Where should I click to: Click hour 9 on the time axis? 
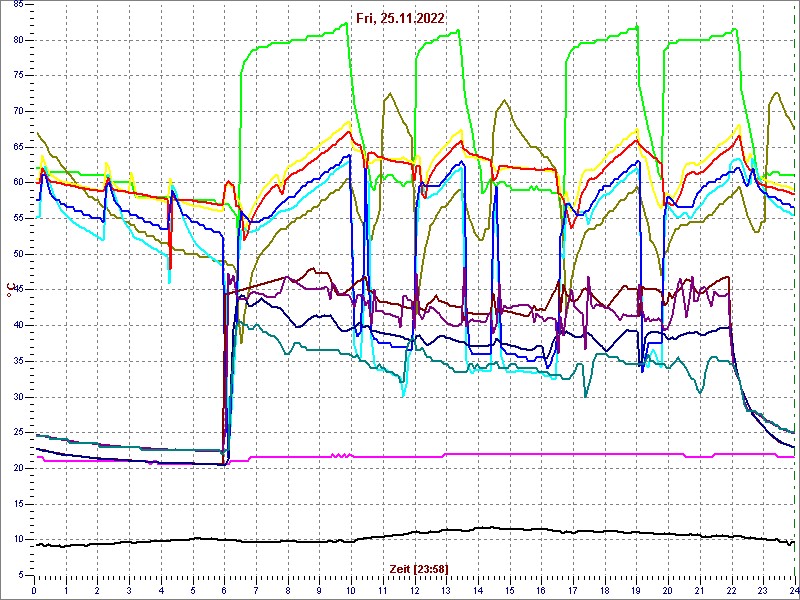coord(319,590)
